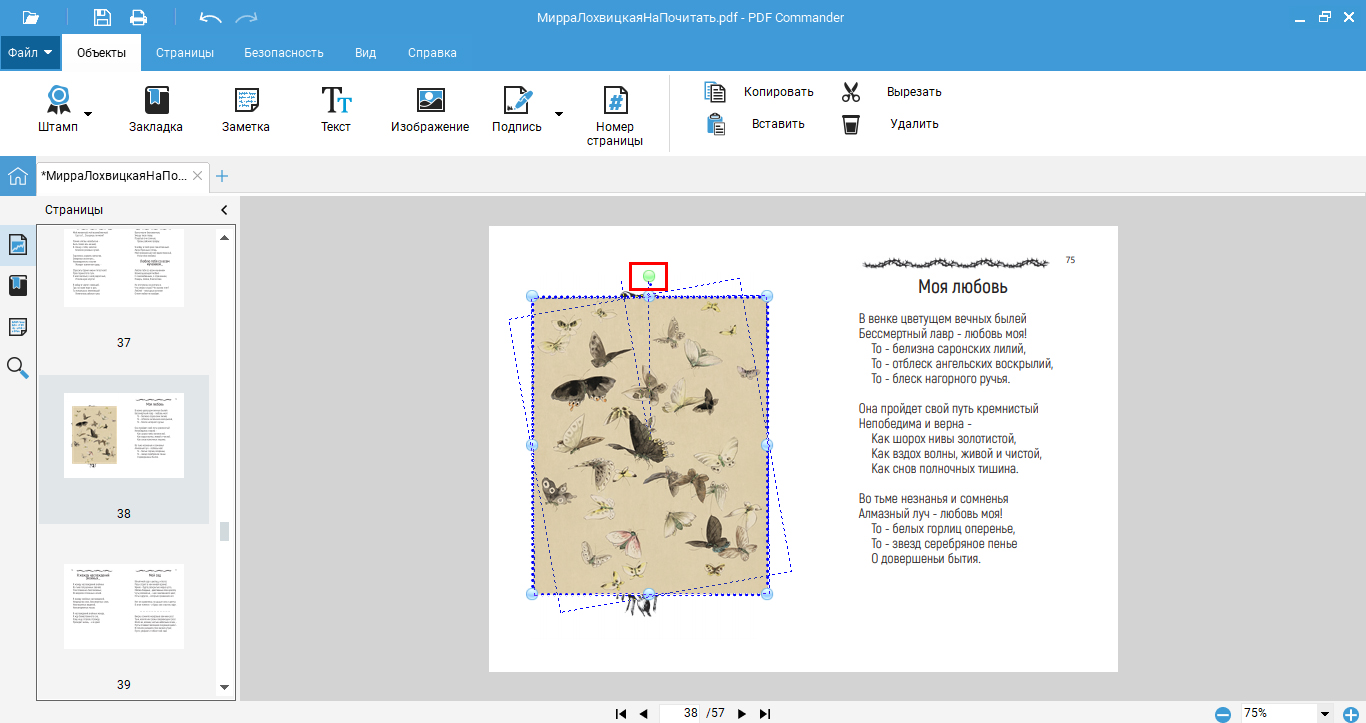Go to the home start screen
The image size is (1366, 723).
click(18, 177)
